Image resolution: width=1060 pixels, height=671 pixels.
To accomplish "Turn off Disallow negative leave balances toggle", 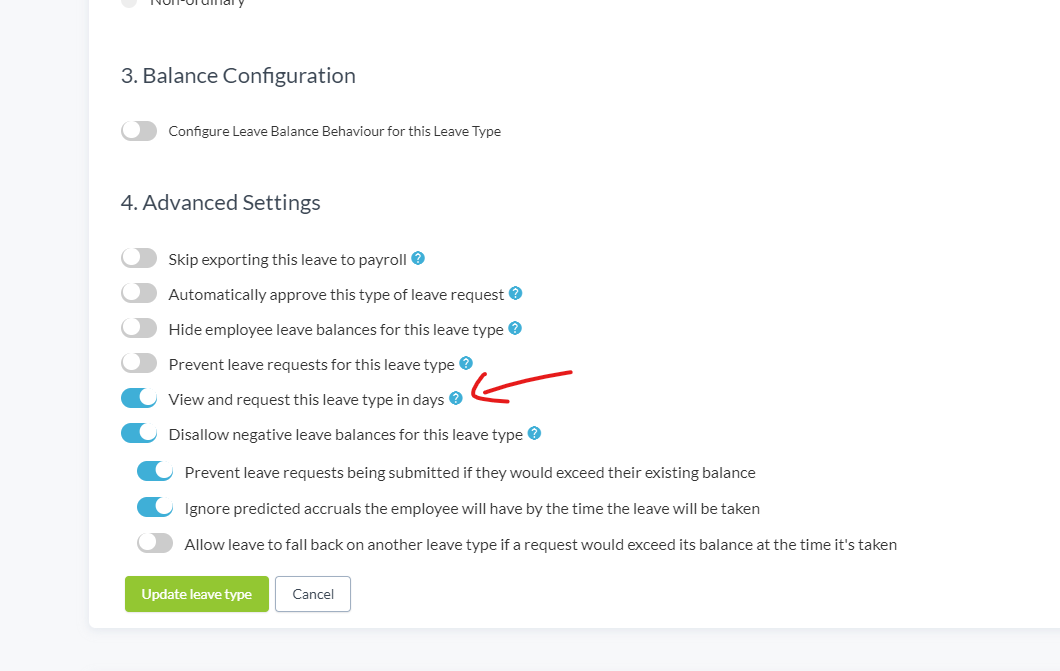I will [139, 433].
